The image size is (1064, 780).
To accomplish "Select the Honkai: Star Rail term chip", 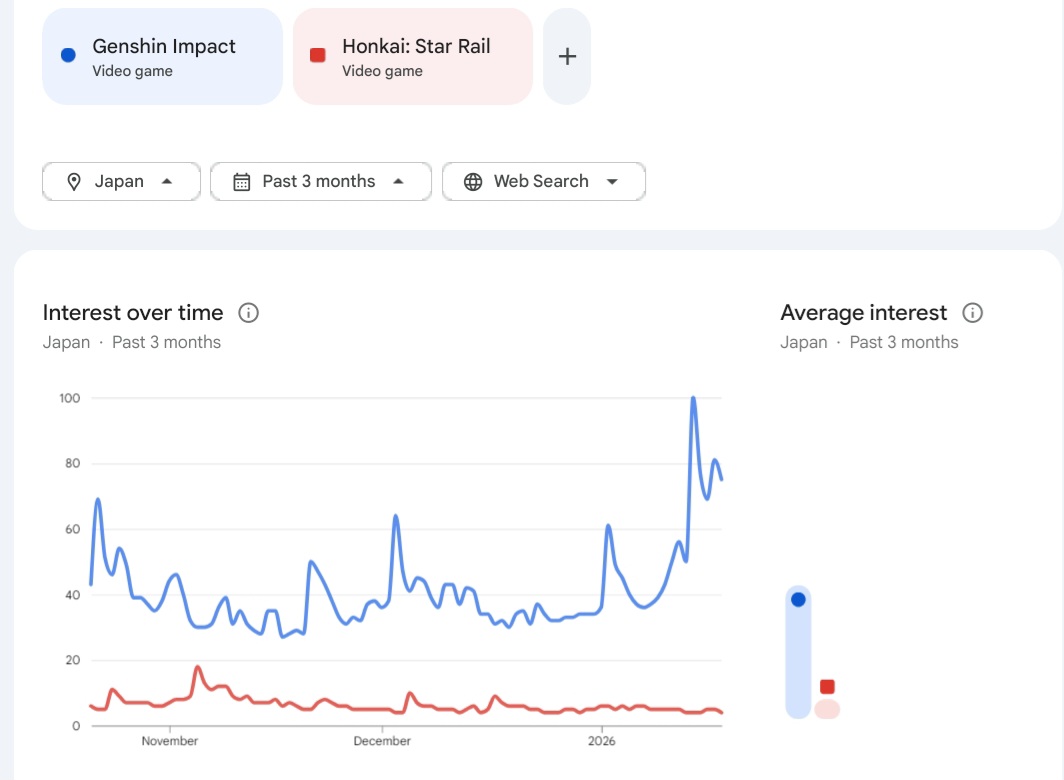I will [413, 56].
